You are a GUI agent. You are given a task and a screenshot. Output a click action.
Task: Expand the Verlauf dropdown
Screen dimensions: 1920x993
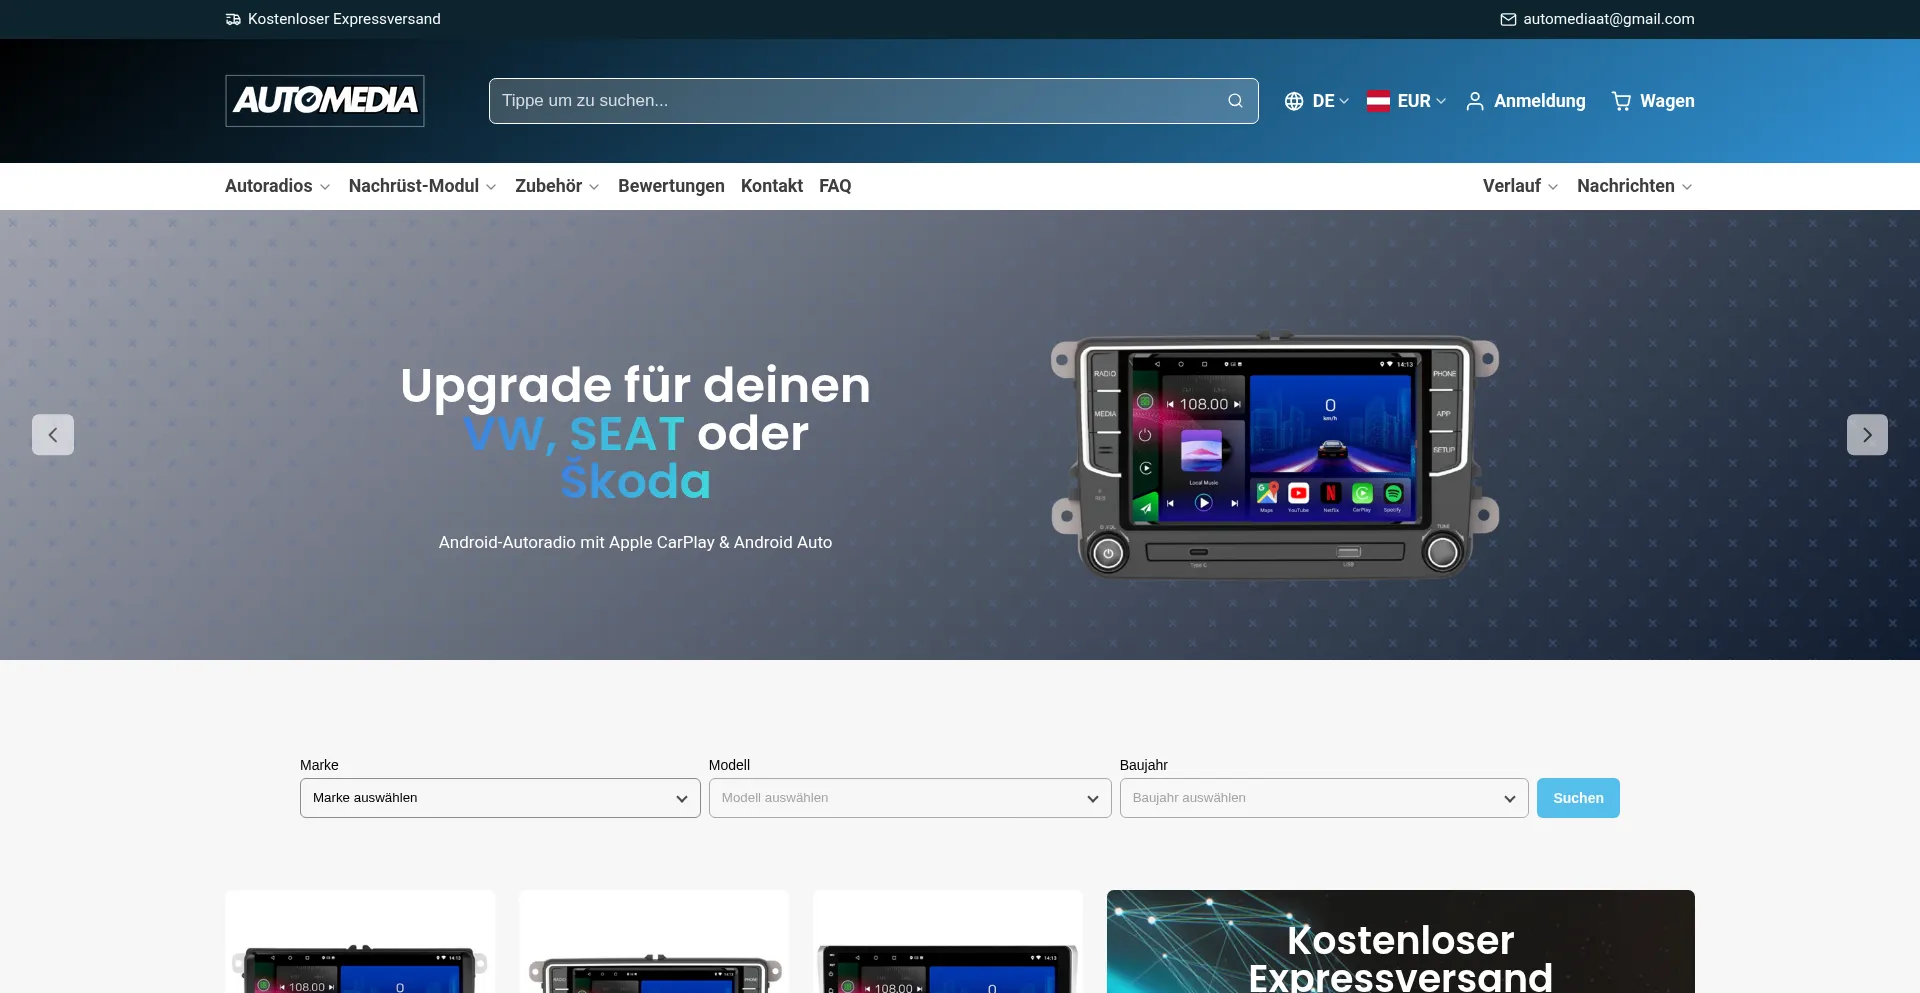pos(1520,186)
